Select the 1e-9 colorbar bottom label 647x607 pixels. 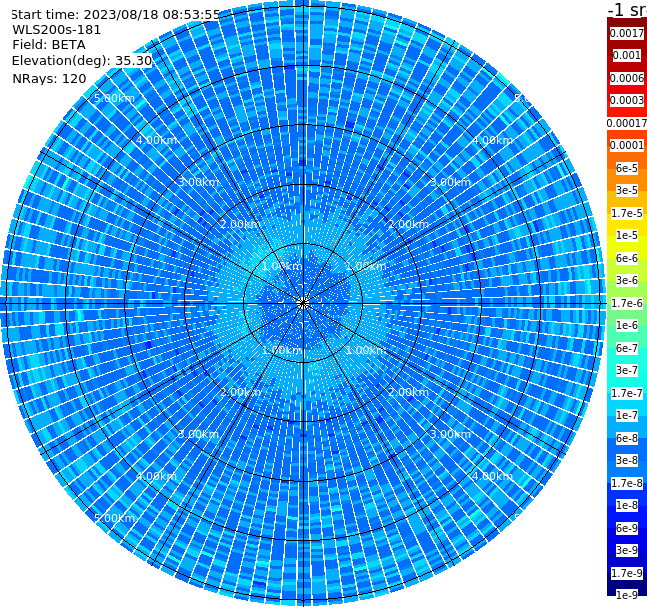tap(627, 595)
